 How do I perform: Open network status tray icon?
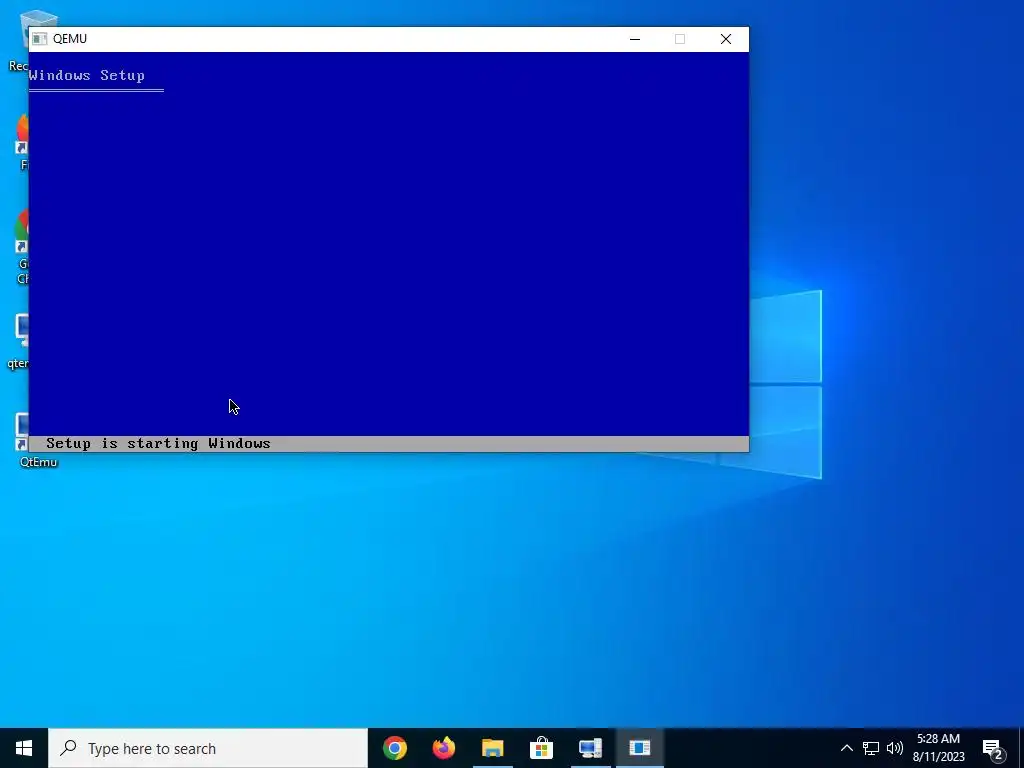pos(871,748)
